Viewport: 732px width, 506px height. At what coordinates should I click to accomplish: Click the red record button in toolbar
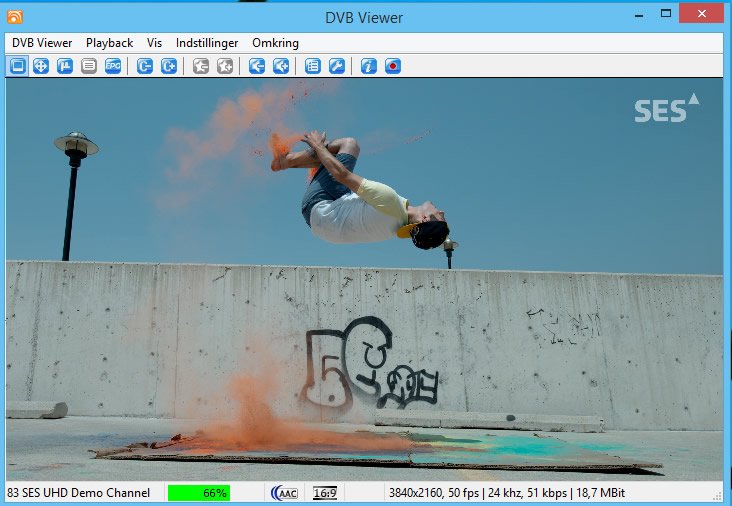(x=393, y=66)
